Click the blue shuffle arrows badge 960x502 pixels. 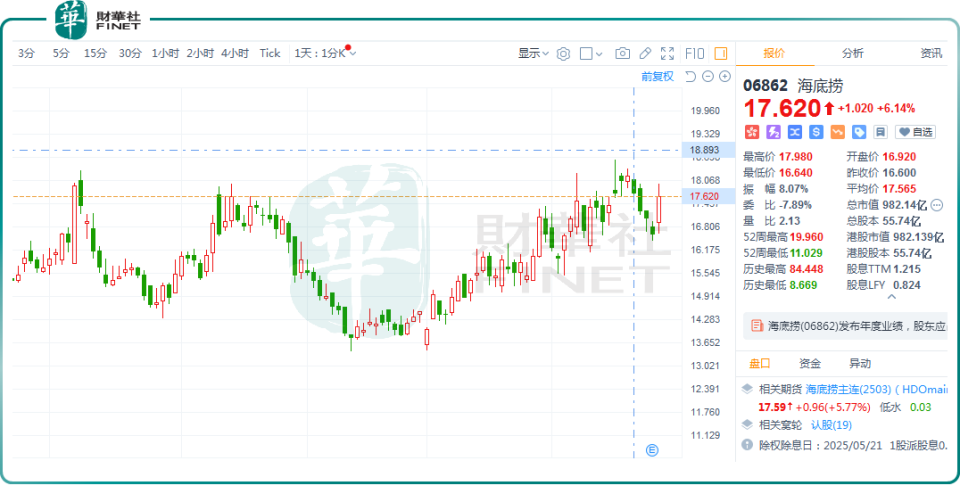click(x=795, y=132)
